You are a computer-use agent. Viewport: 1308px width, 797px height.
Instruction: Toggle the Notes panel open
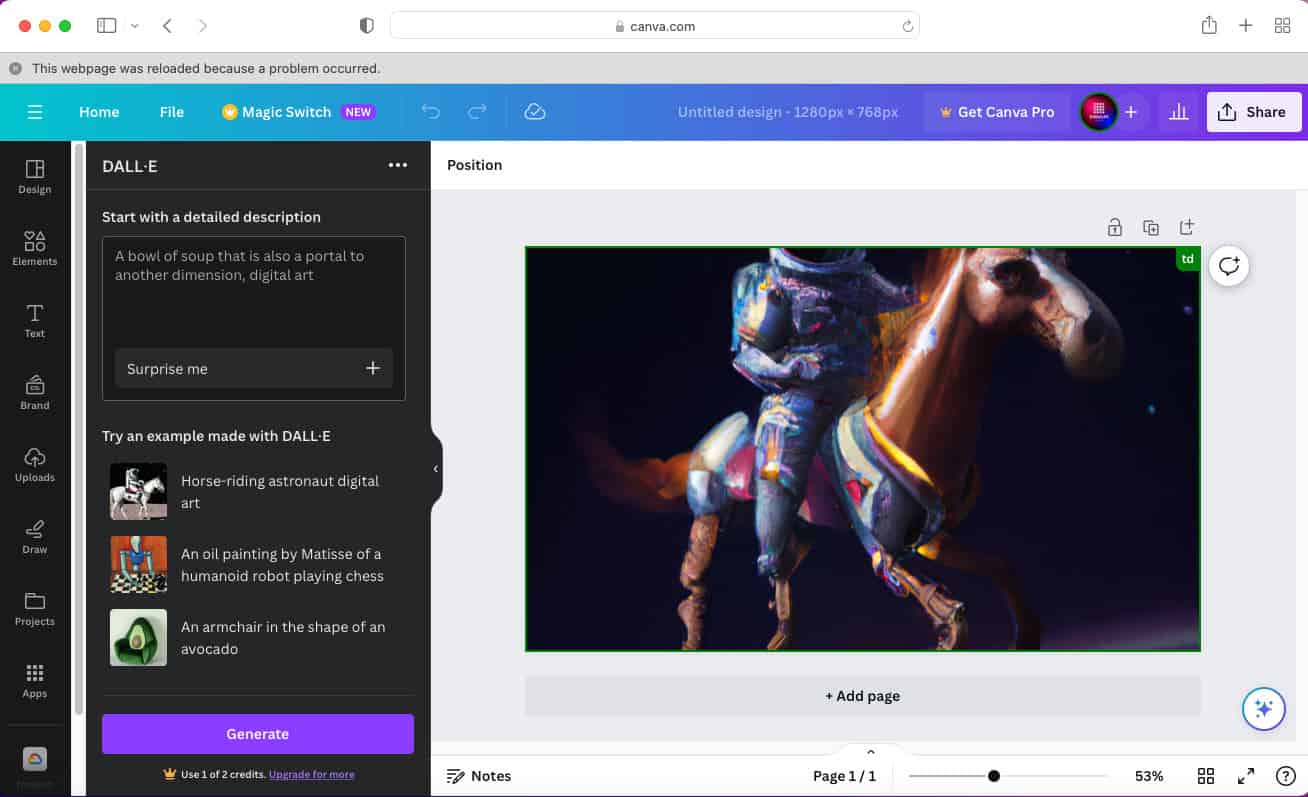click(479, 775)
